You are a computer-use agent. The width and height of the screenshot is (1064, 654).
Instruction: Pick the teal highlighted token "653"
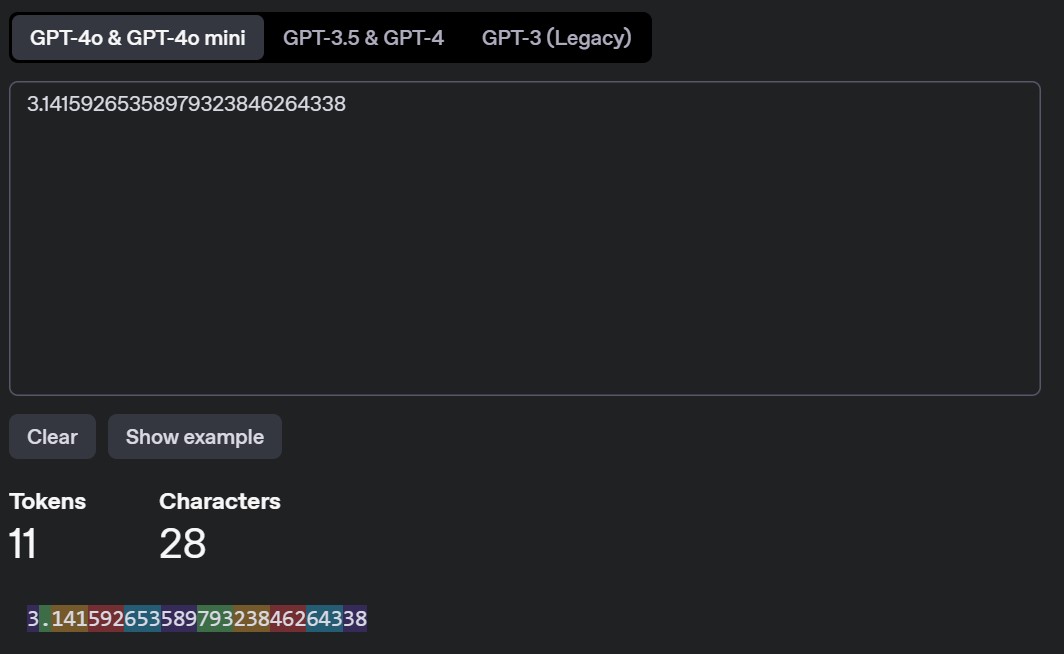142,619
